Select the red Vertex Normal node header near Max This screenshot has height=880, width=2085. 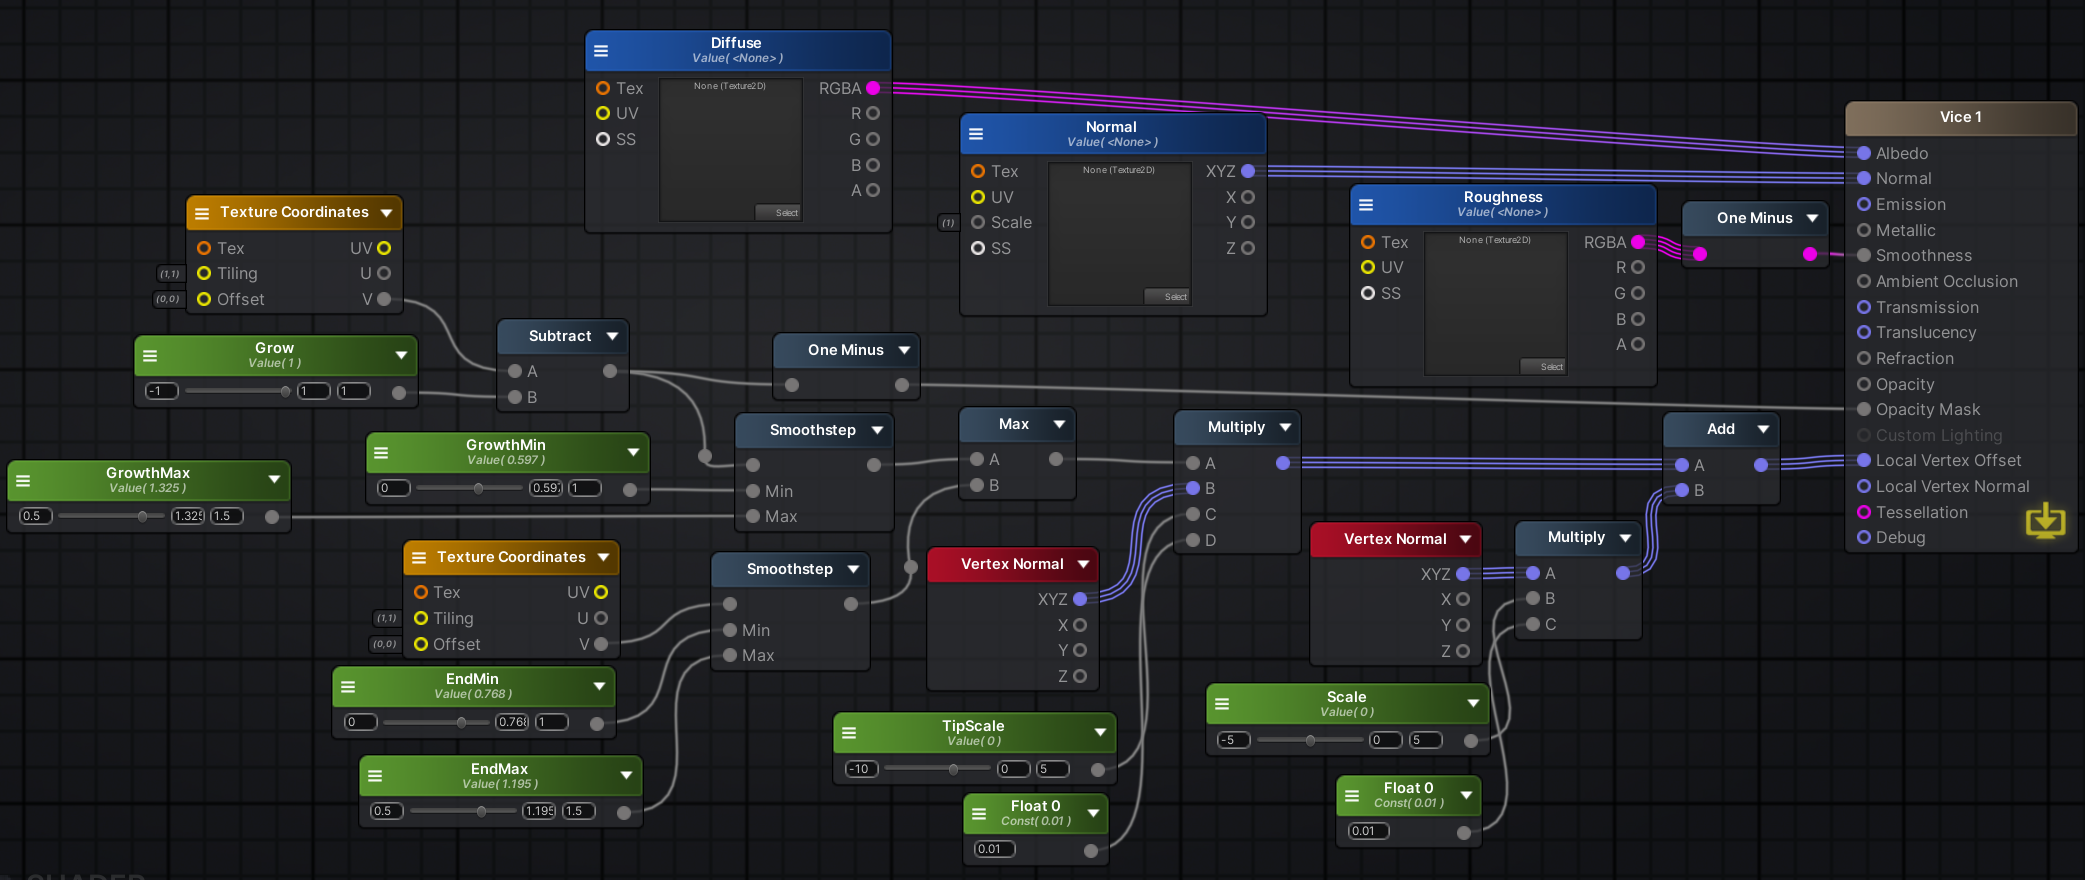pos(1011,564)
